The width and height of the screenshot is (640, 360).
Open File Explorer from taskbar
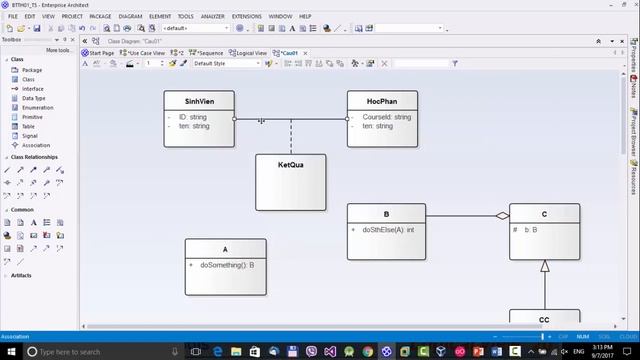pyautogui.click(x=236, y=351)
